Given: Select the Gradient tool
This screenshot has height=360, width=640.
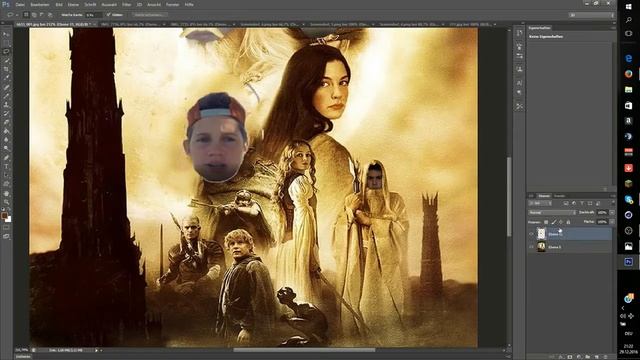Looking at the screenshot, I should coord(6,131).
